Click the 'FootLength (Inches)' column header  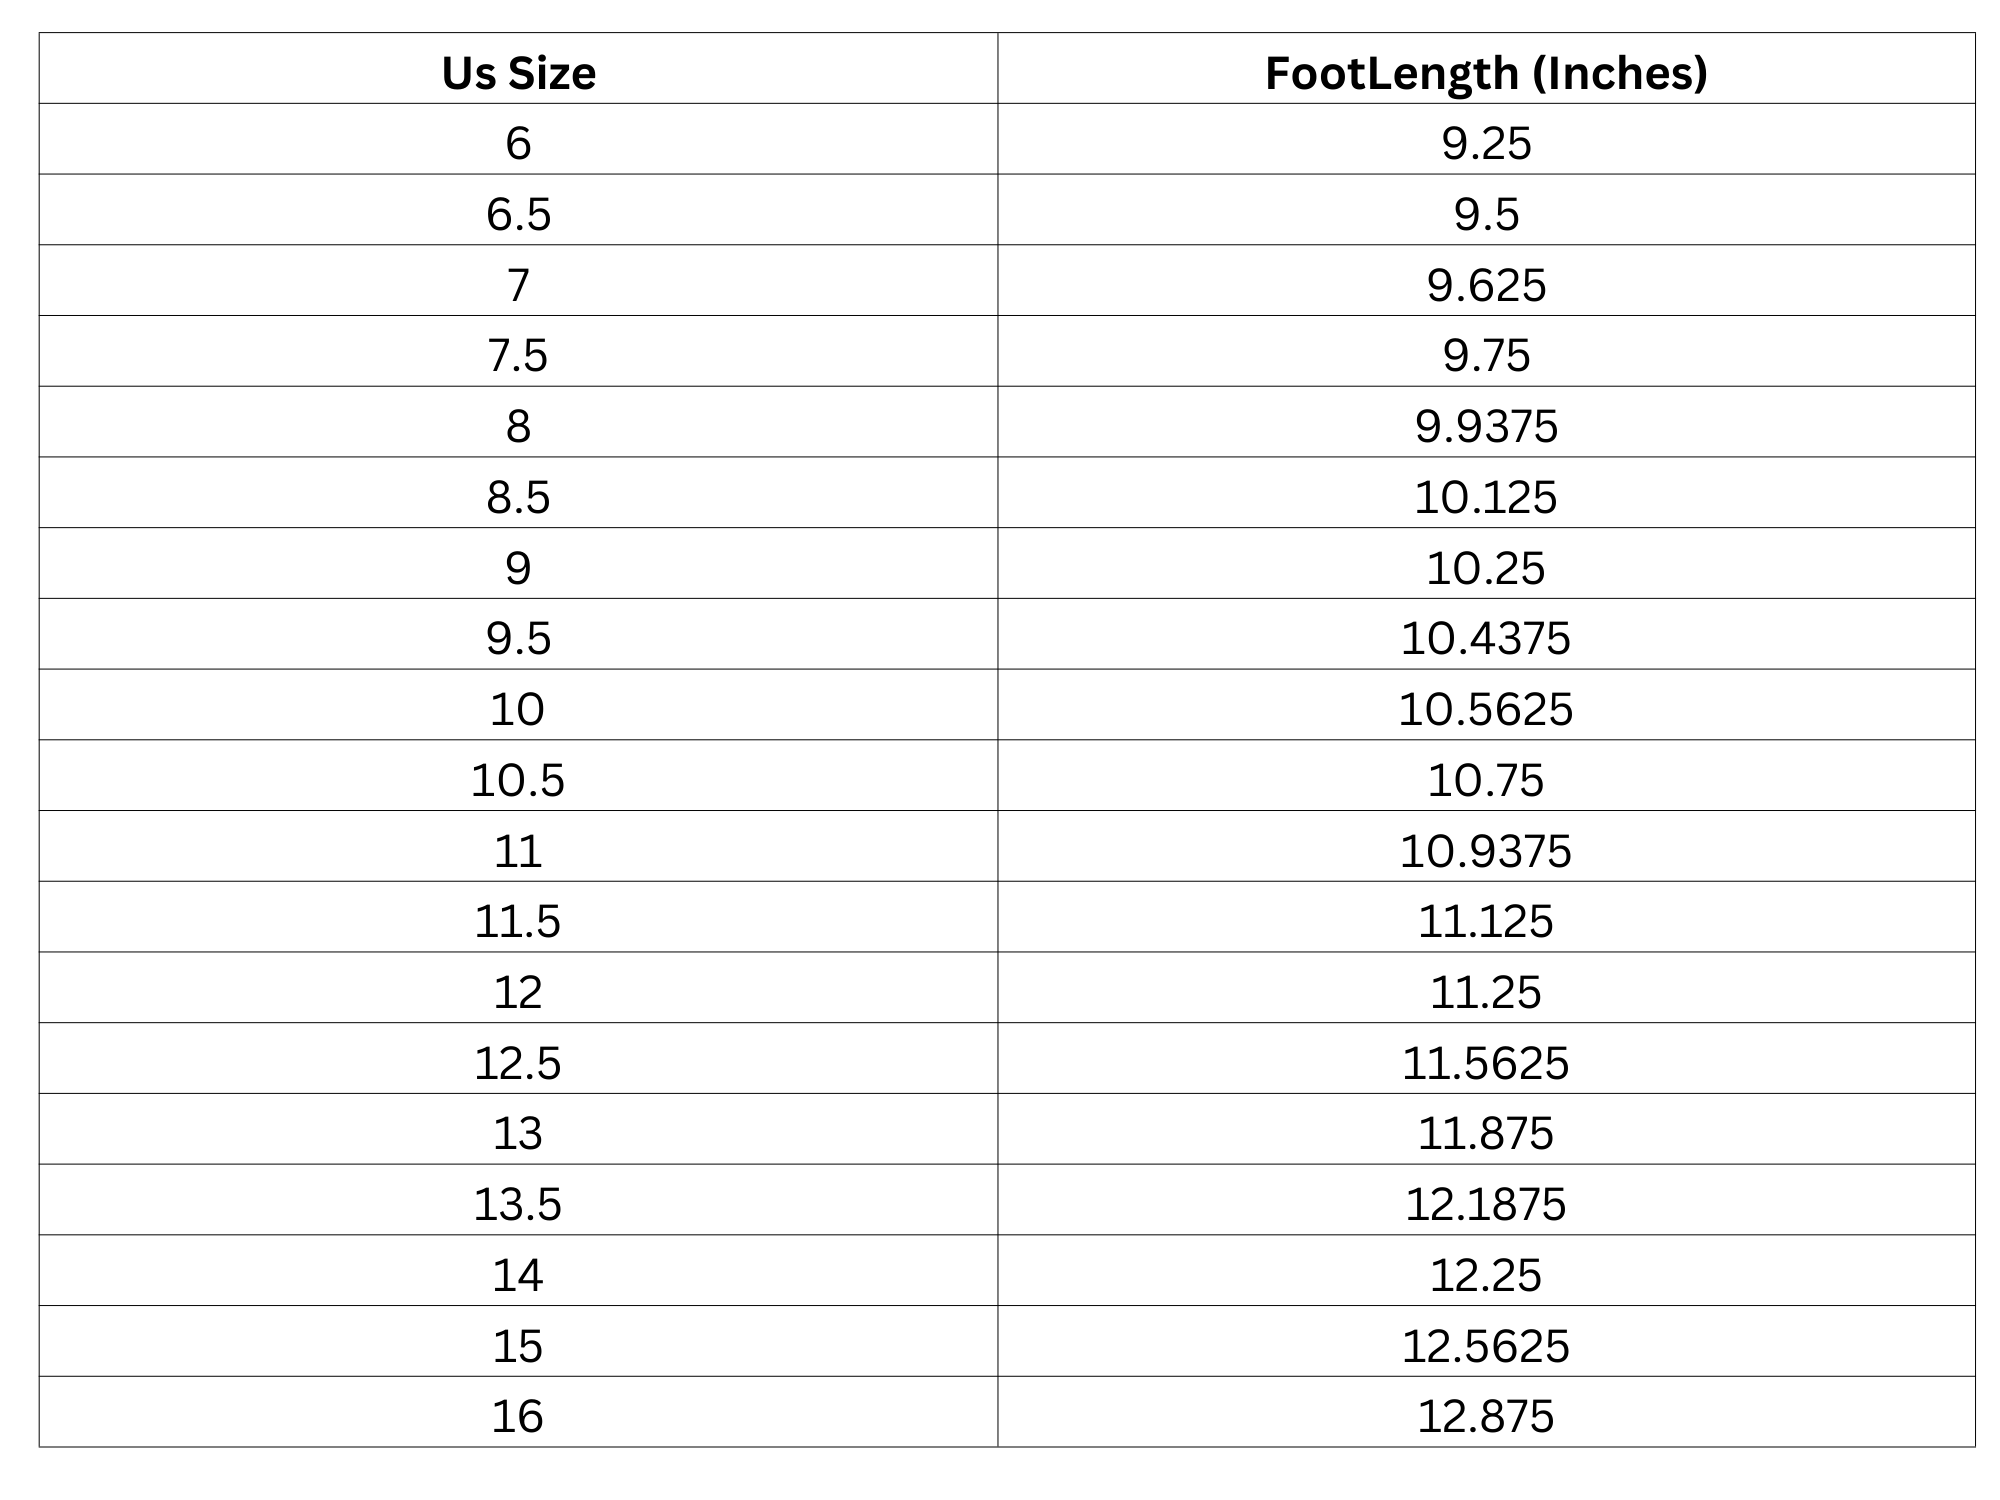(x=1486, y=68)
